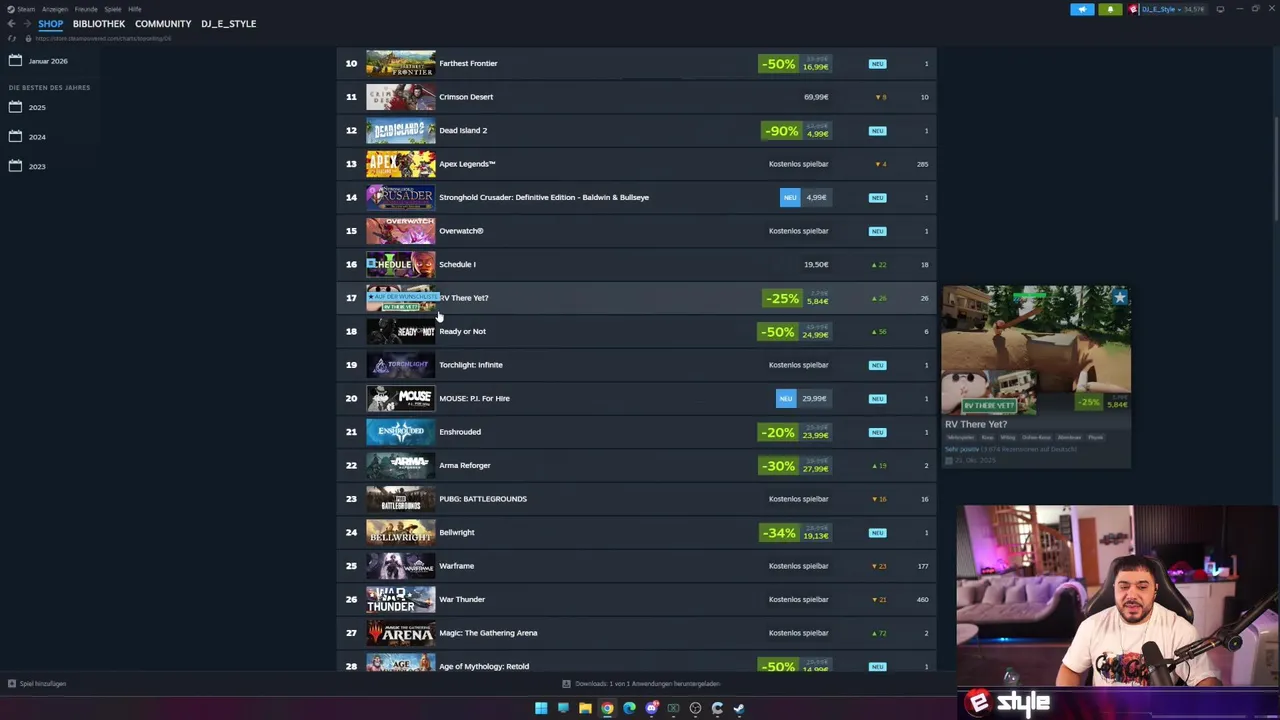
Task: Open Age of Mythology: Retold entry
Action: point(636,662)
